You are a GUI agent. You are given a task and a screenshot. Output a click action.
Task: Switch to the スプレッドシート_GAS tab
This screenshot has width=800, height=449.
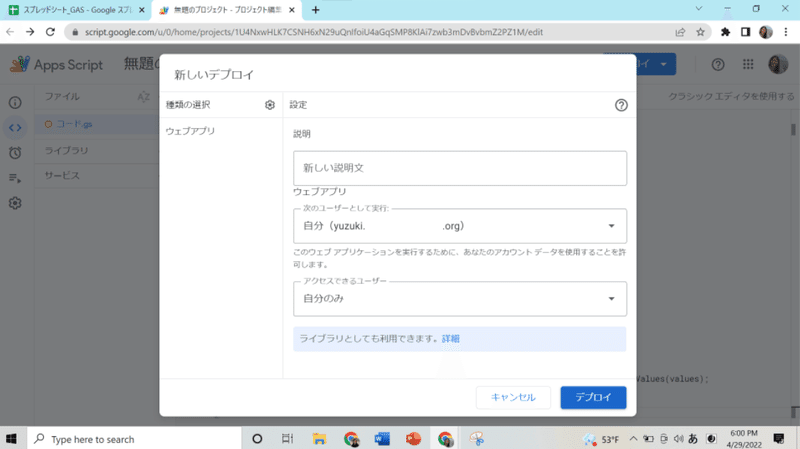point(76,10)
